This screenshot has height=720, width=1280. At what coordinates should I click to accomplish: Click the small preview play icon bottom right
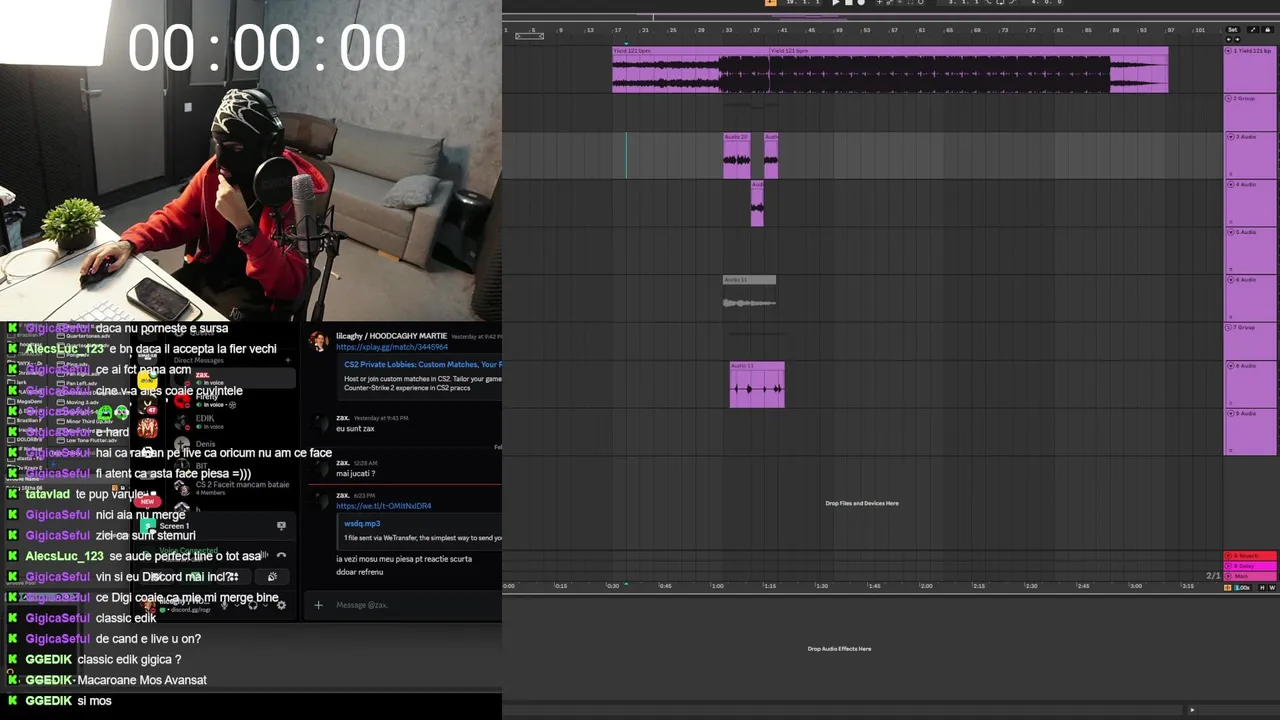tap(1191, 710)
